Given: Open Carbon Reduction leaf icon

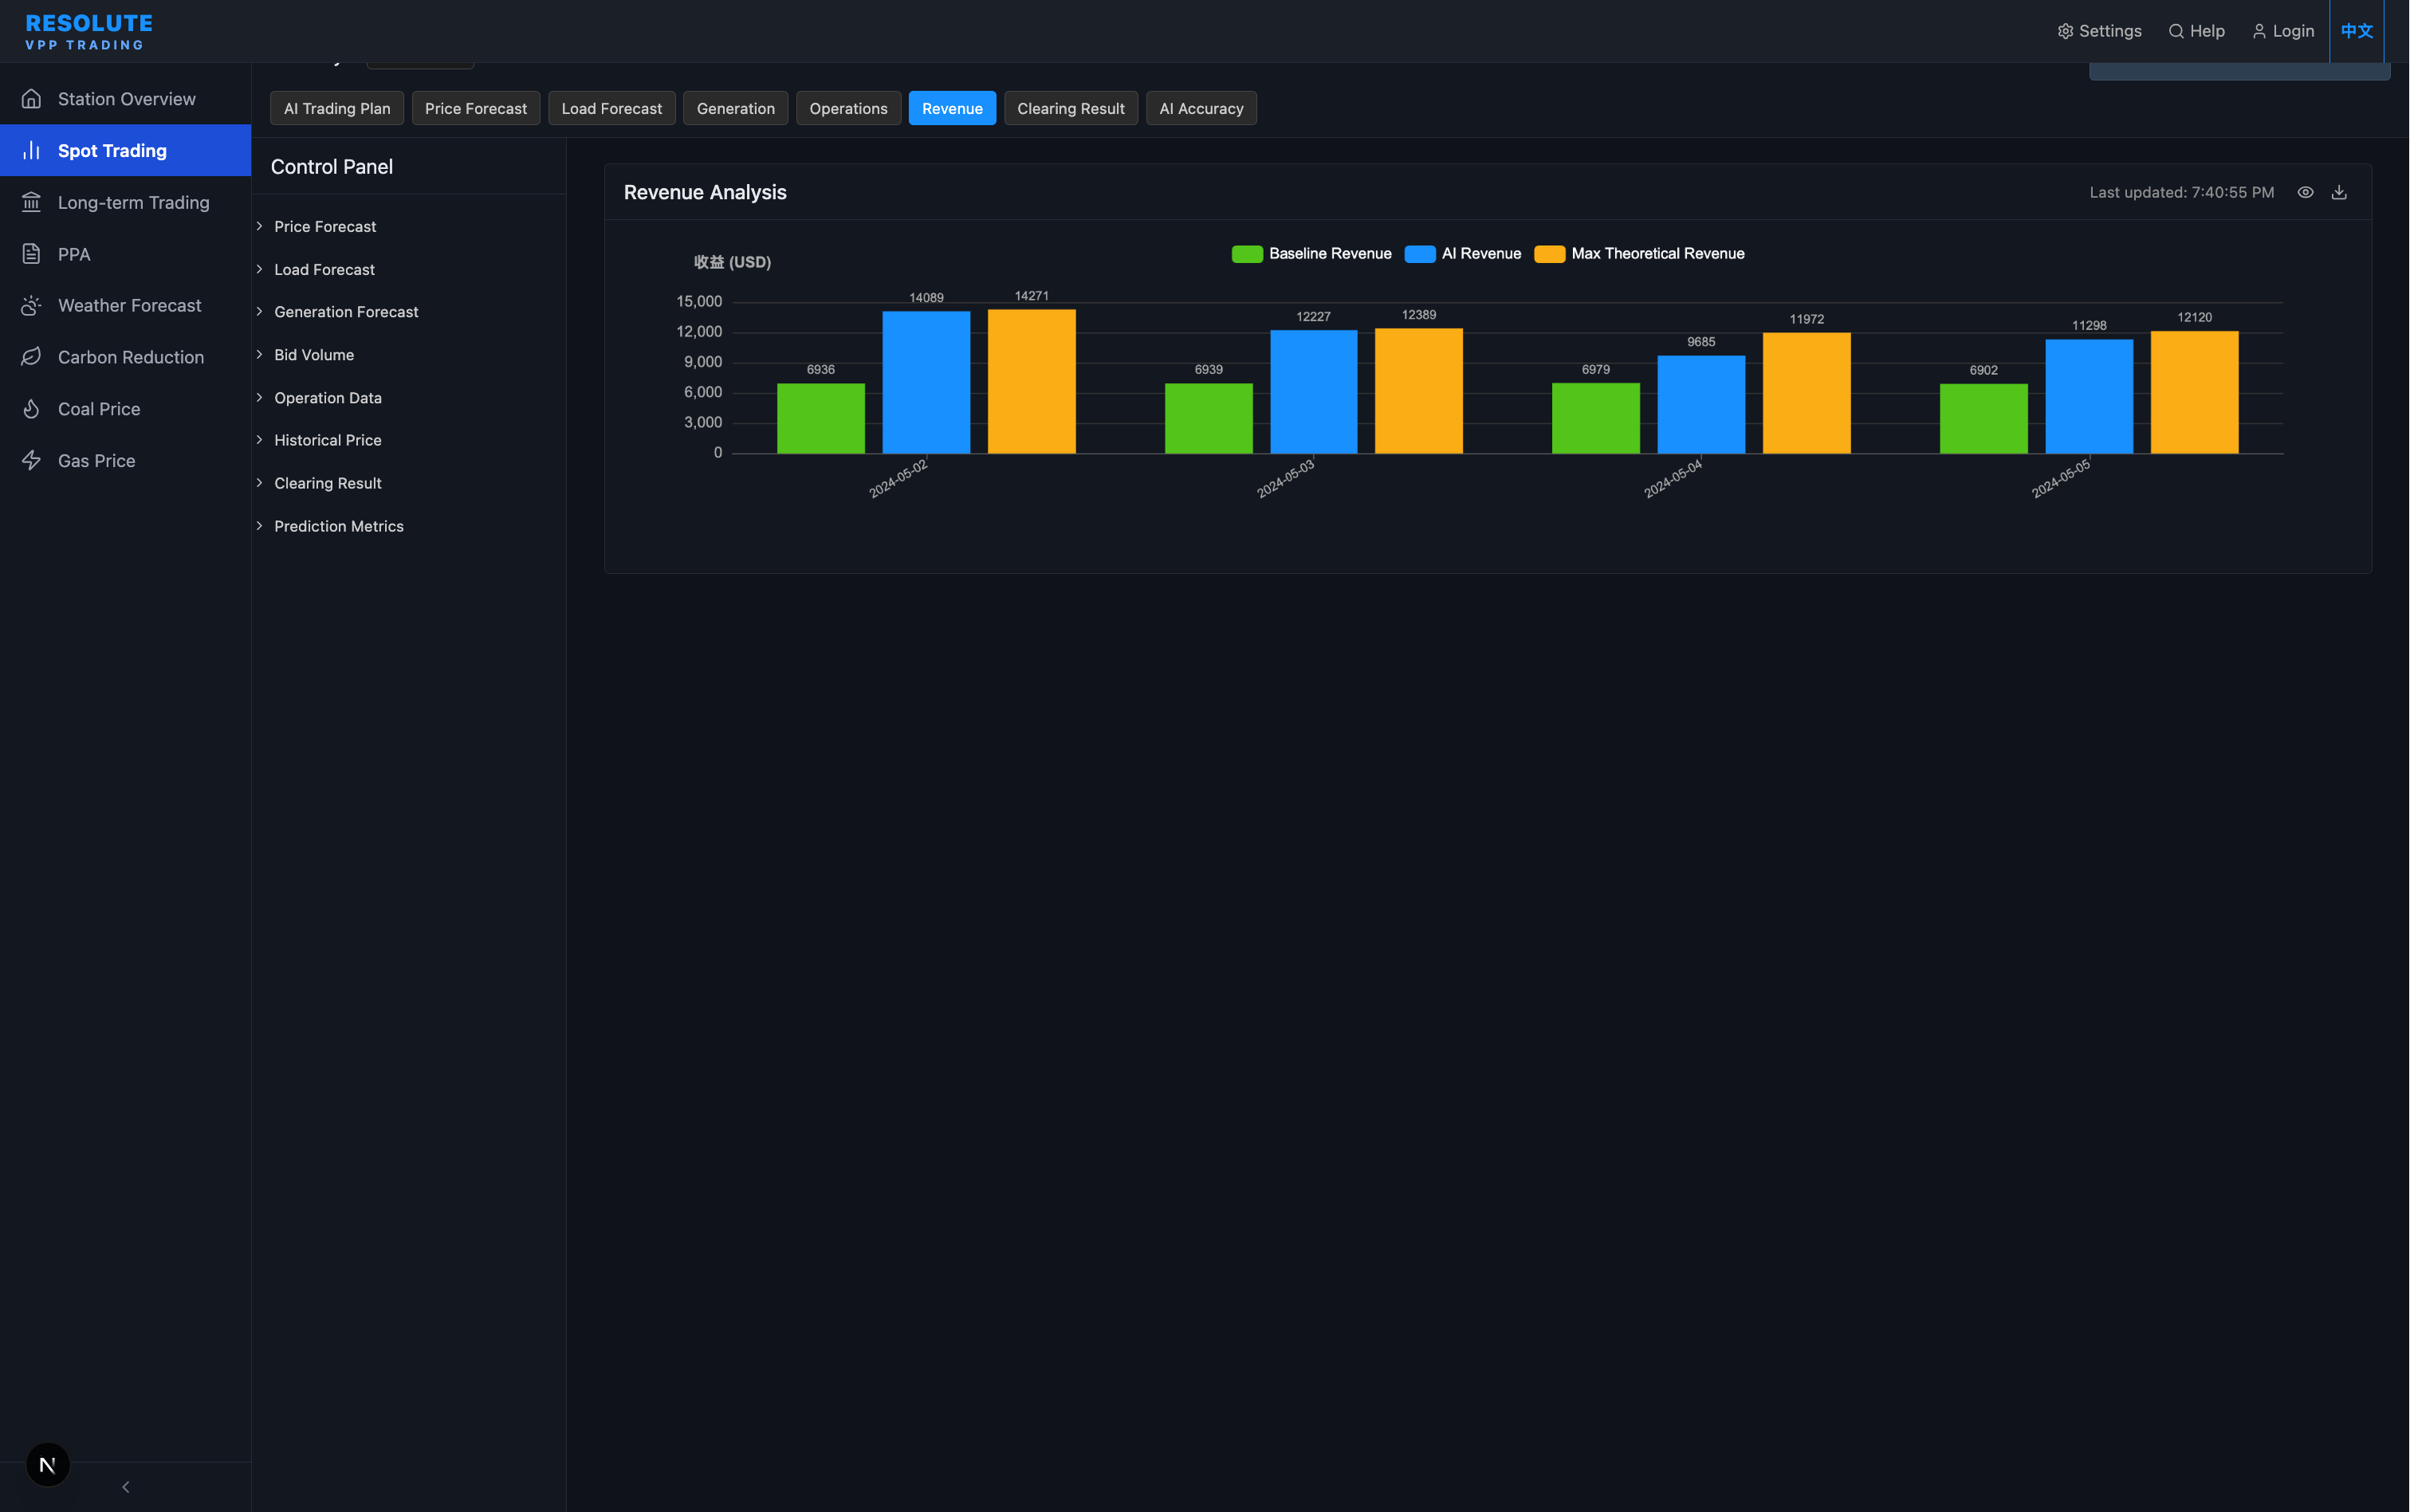Looking at the screenshot, I should click(31, 357).
